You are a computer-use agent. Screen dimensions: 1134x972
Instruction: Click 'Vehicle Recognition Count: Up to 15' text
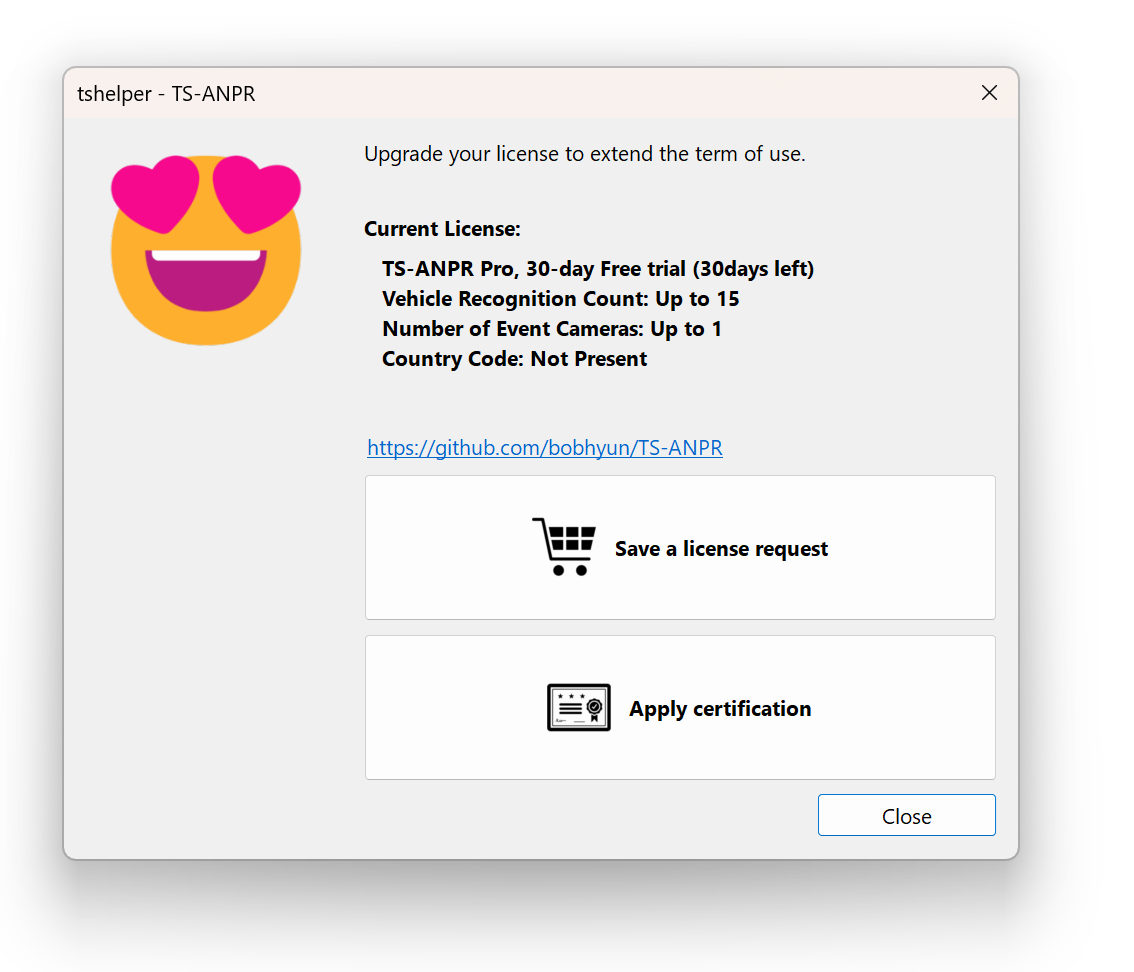point(560,299)
